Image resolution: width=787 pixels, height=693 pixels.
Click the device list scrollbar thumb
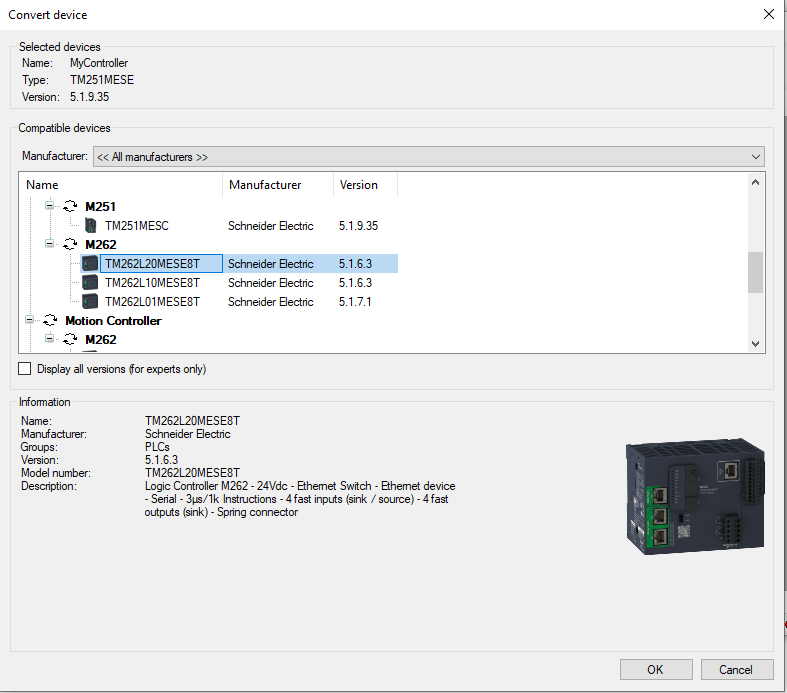click(755, 272)
